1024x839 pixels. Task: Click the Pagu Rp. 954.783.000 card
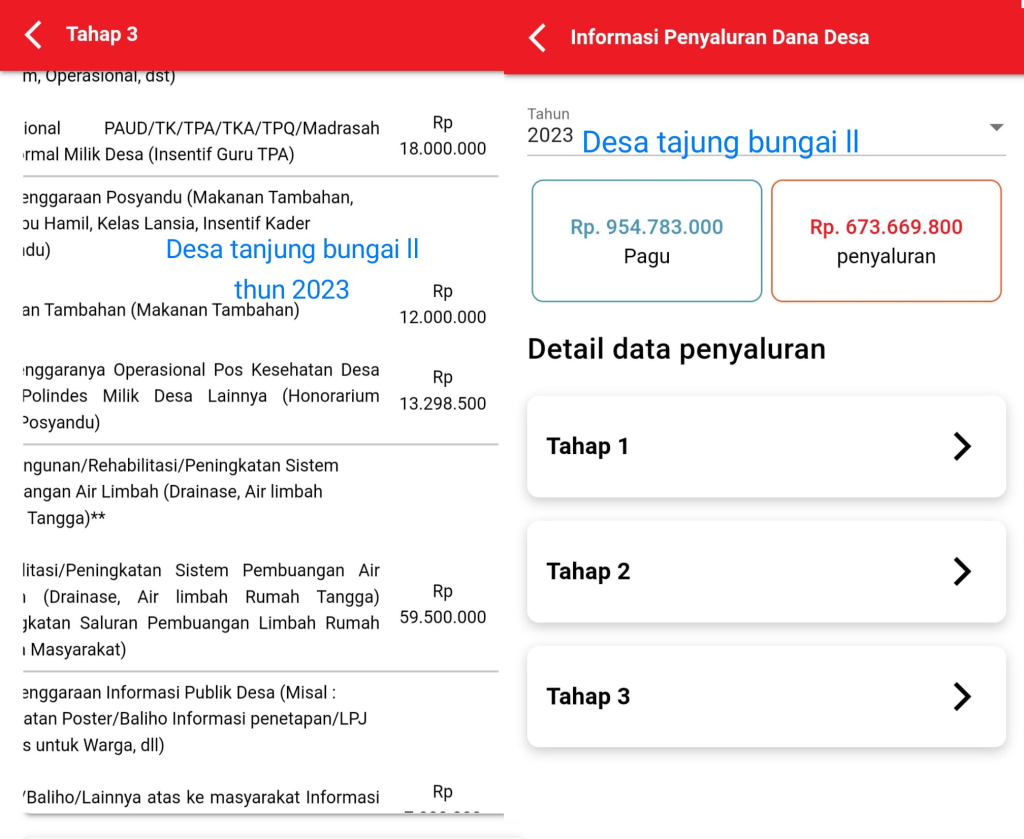click(646, 241)
